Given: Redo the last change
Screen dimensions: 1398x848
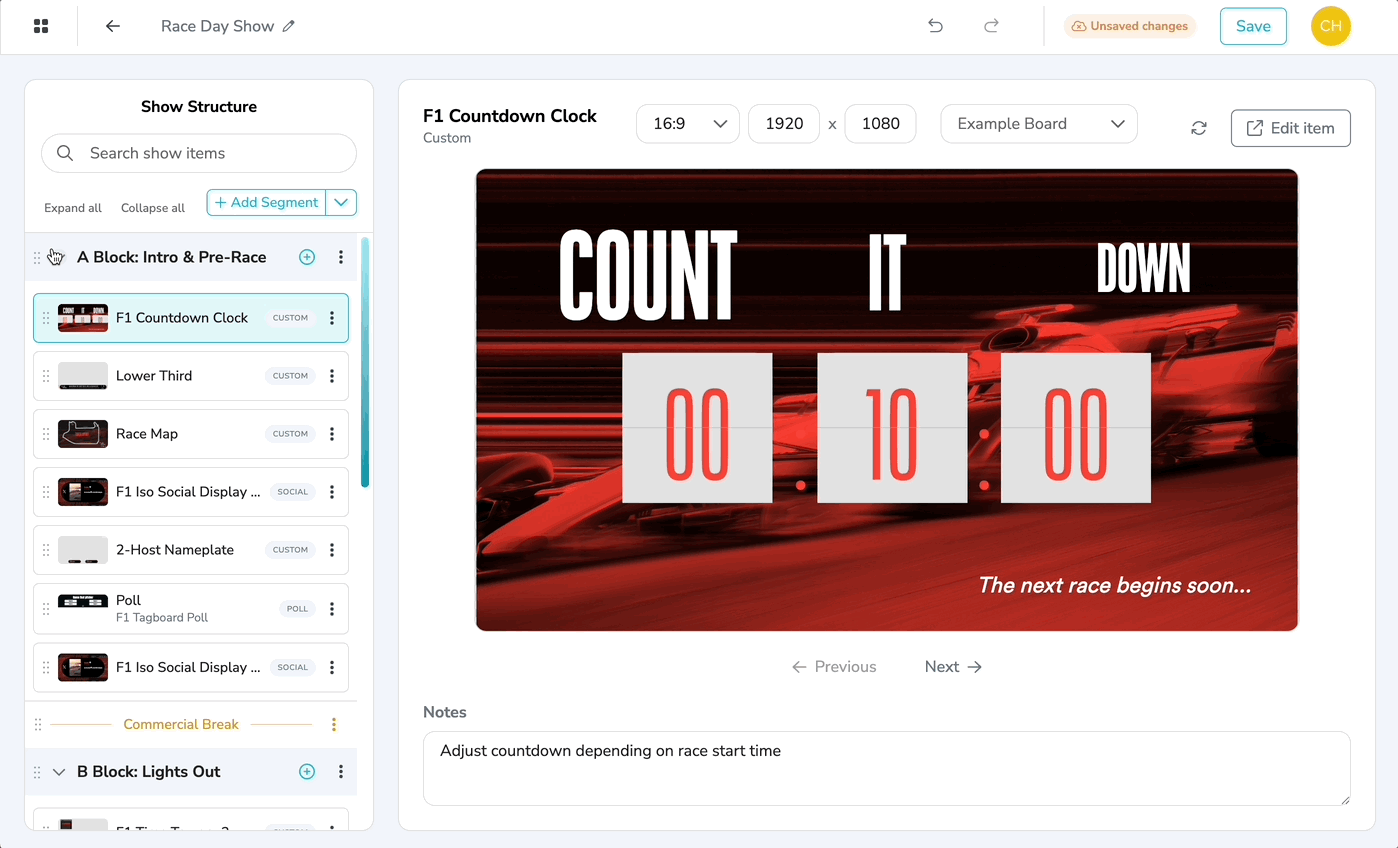Looking at the screenshot, I should point(992,26).
